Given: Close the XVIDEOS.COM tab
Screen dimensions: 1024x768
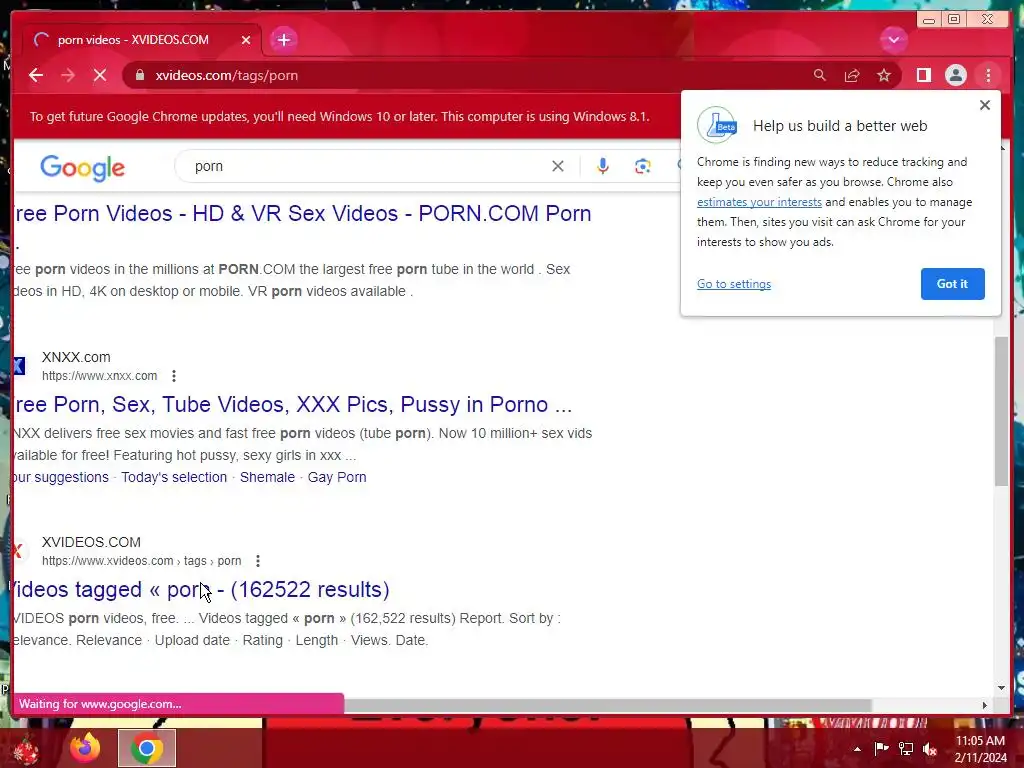Looking at the screenshot, I should 246,40.
